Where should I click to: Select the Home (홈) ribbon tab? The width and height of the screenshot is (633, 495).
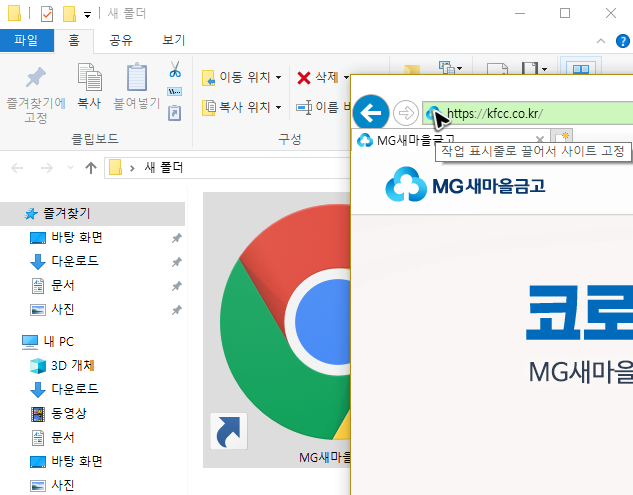point(74,40)
